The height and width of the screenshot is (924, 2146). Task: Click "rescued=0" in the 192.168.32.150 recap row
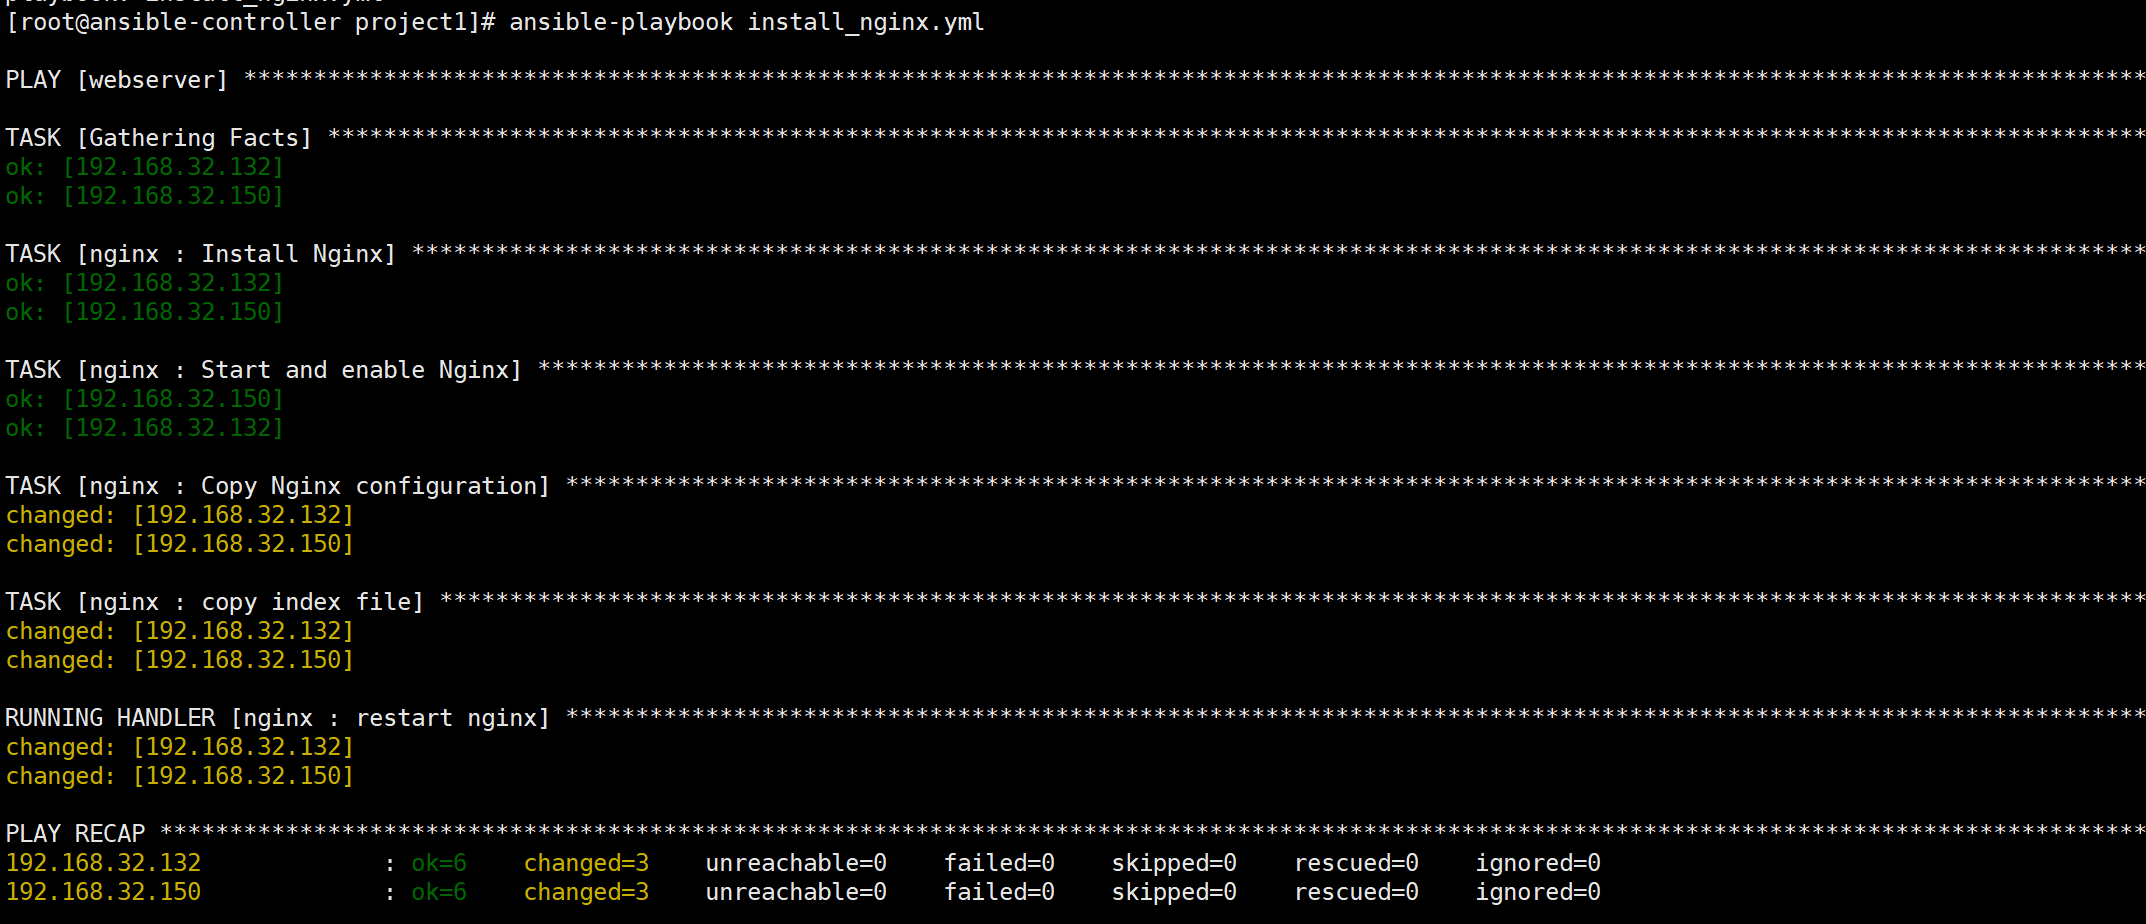(1357, 892)
